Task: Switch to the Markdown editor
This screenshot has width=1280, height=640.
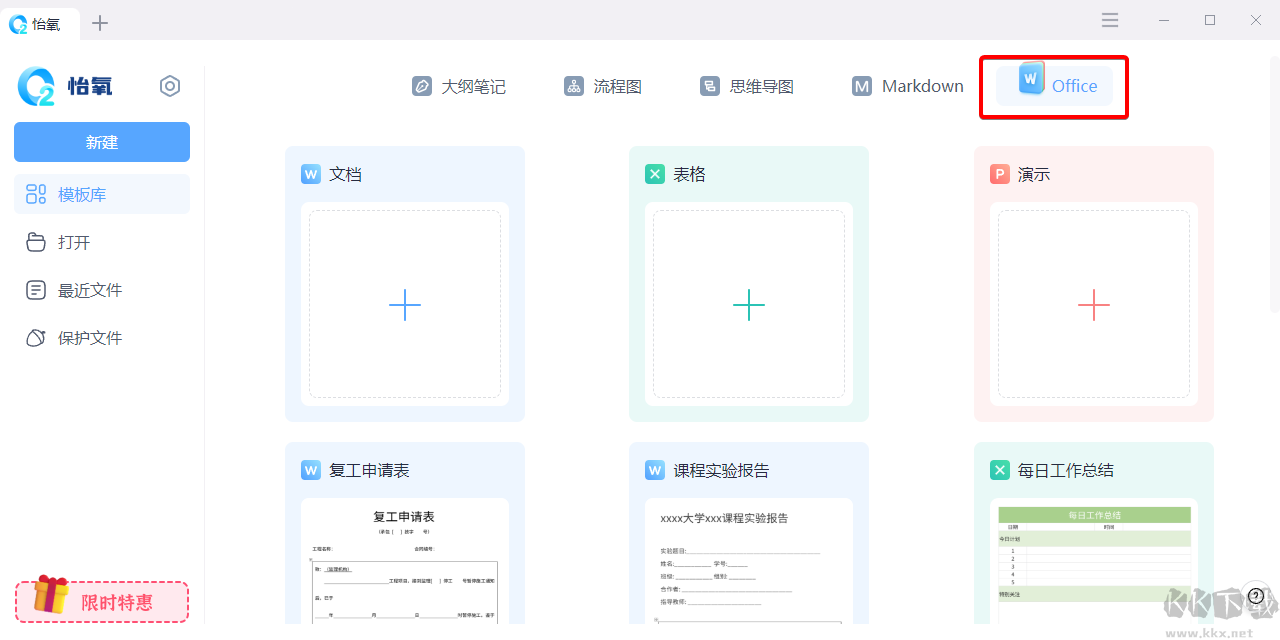Action: click(x=906, y=86)
